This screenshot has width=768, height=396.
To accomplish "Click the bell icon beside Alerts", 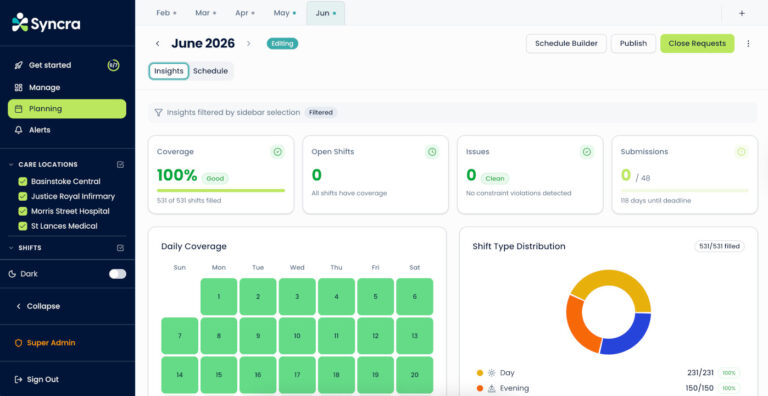I will point(19,130).
